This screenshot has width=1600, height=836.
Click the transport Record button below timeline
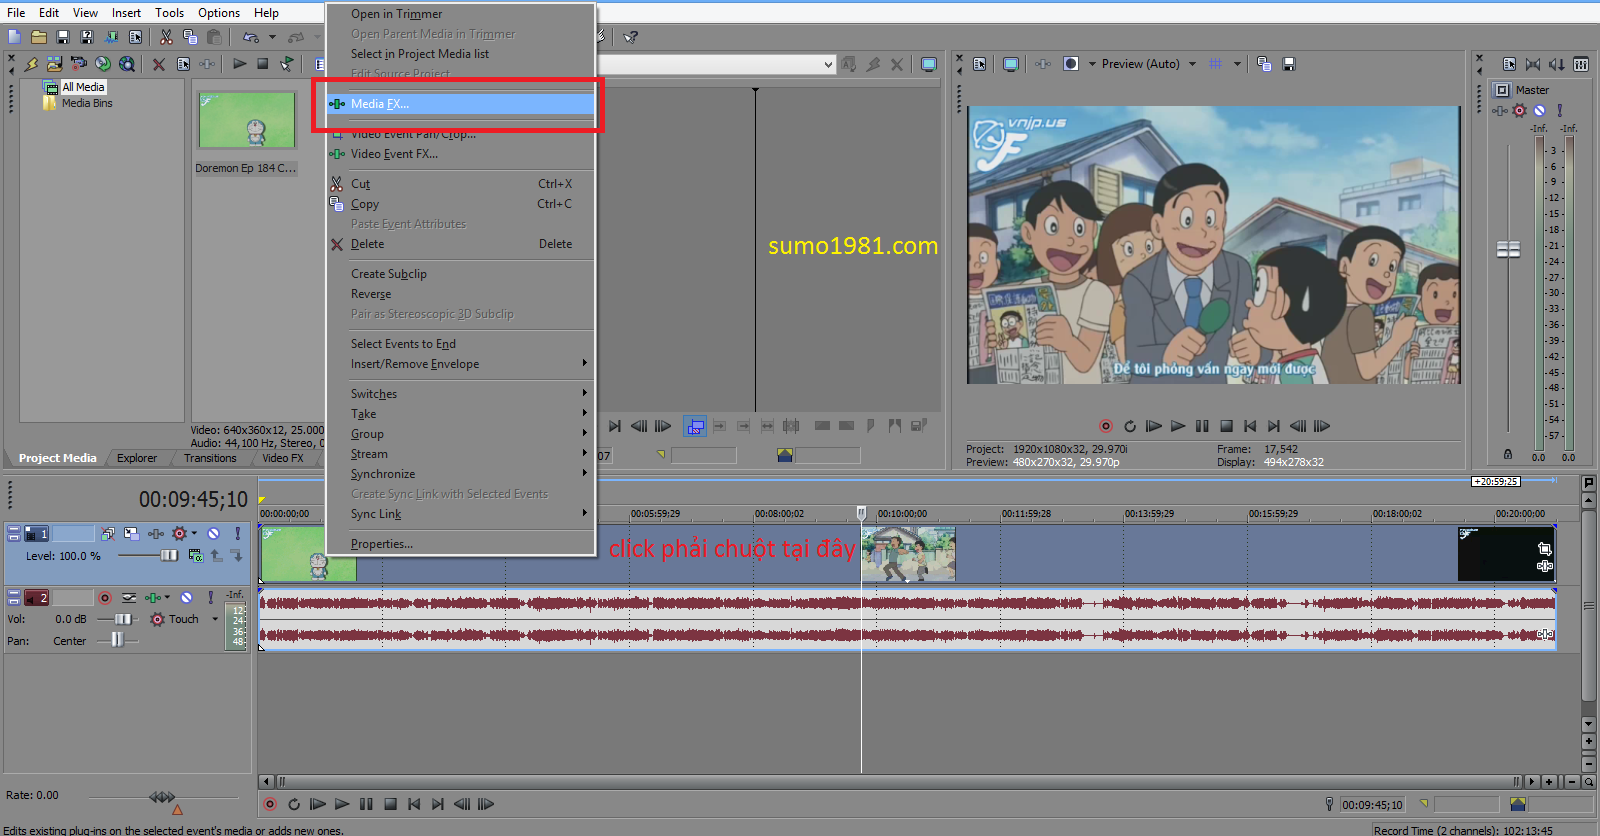pyautogui.click(x=270, y=804)
